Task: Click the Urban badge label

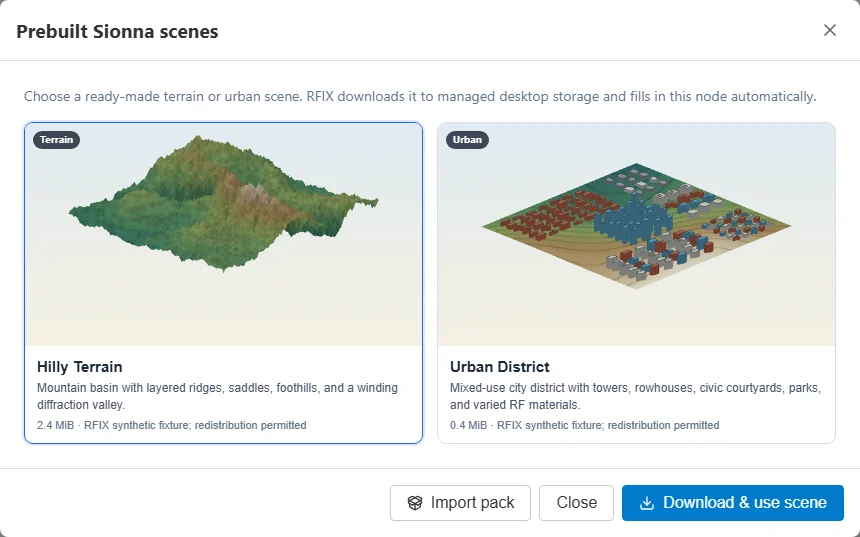Action: (x=467, y=140)
